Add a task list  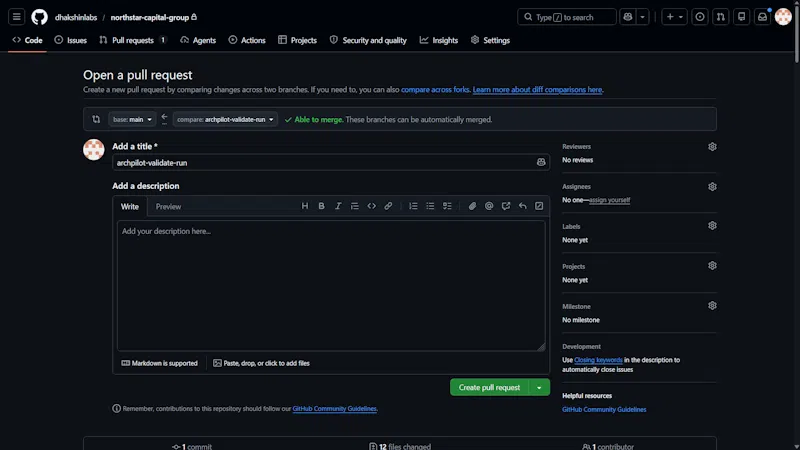click(x=447, y=206)
